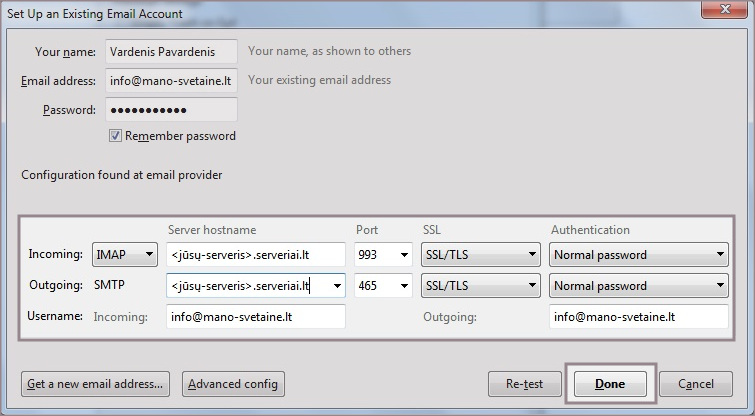This screenshot has width=755, height=416.
Task: Click Get a new email address button
Action: [96, 384]
